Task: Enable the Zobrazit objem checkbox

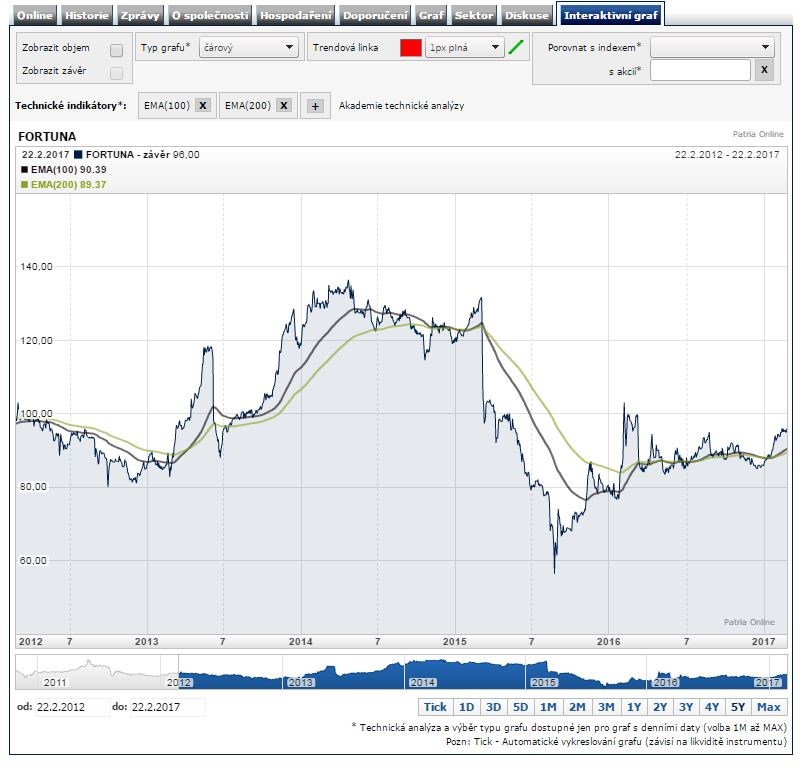Action: point(116,50)
